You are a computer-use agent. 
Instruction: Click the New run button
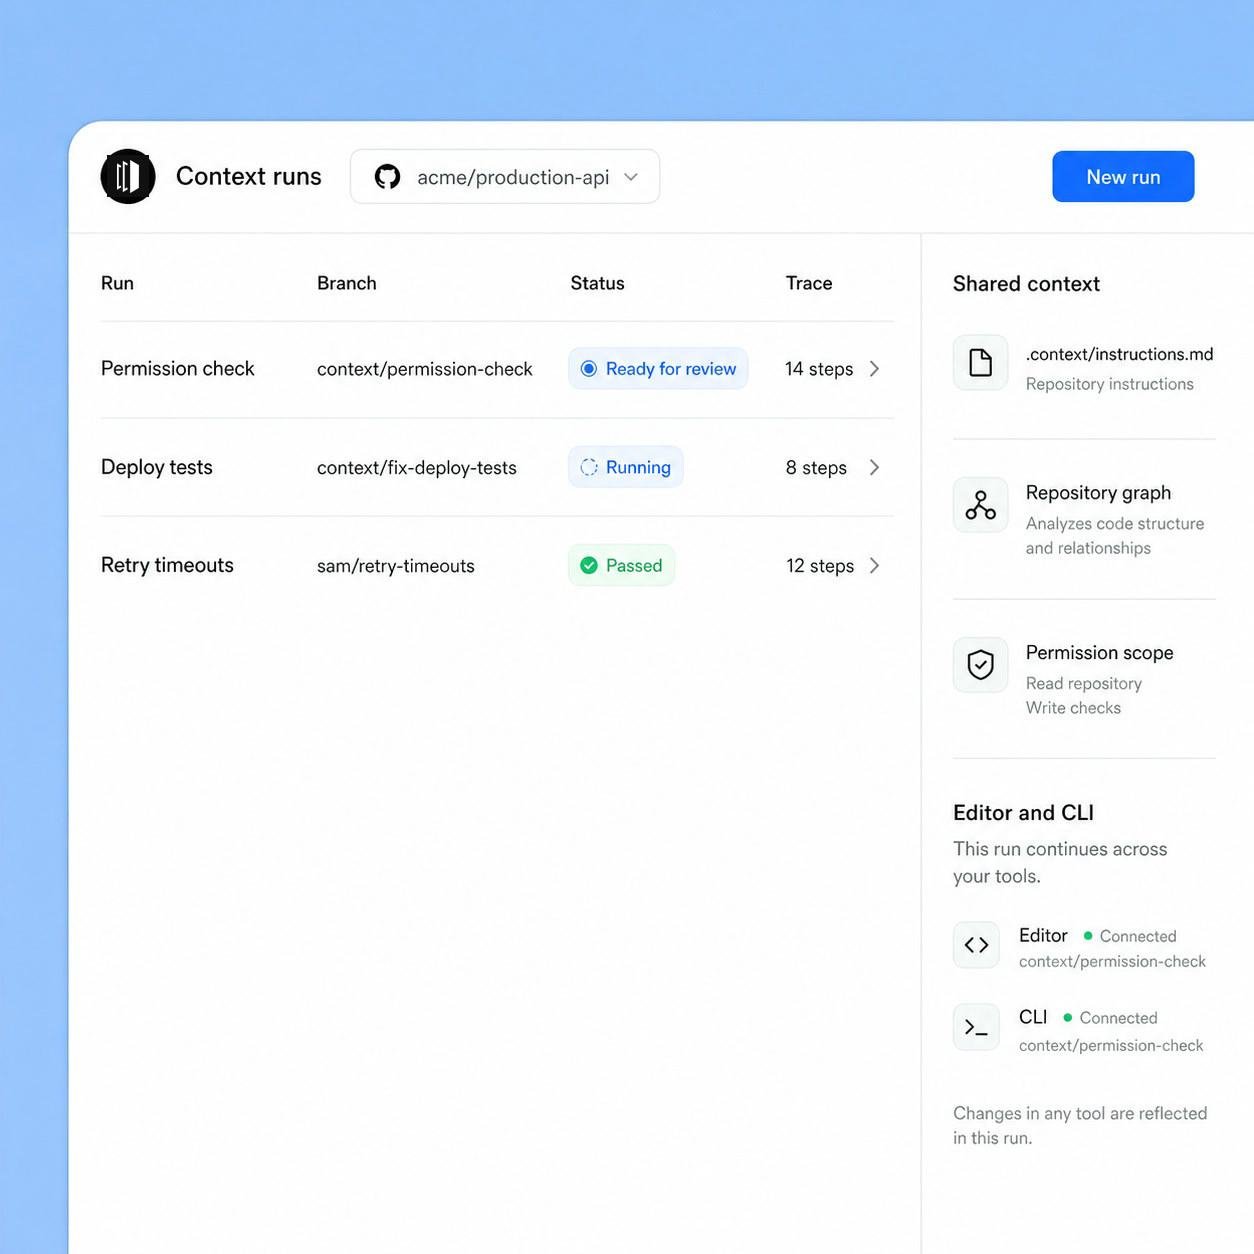[1123, 177]
